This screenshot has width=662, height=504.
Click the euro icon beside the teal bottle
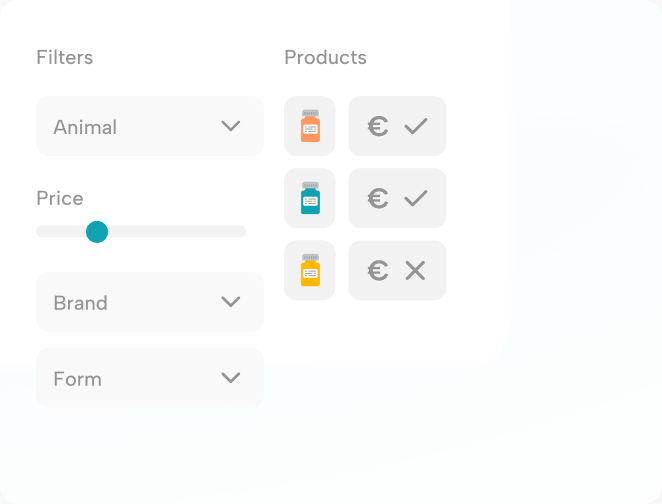pos(378,198)
